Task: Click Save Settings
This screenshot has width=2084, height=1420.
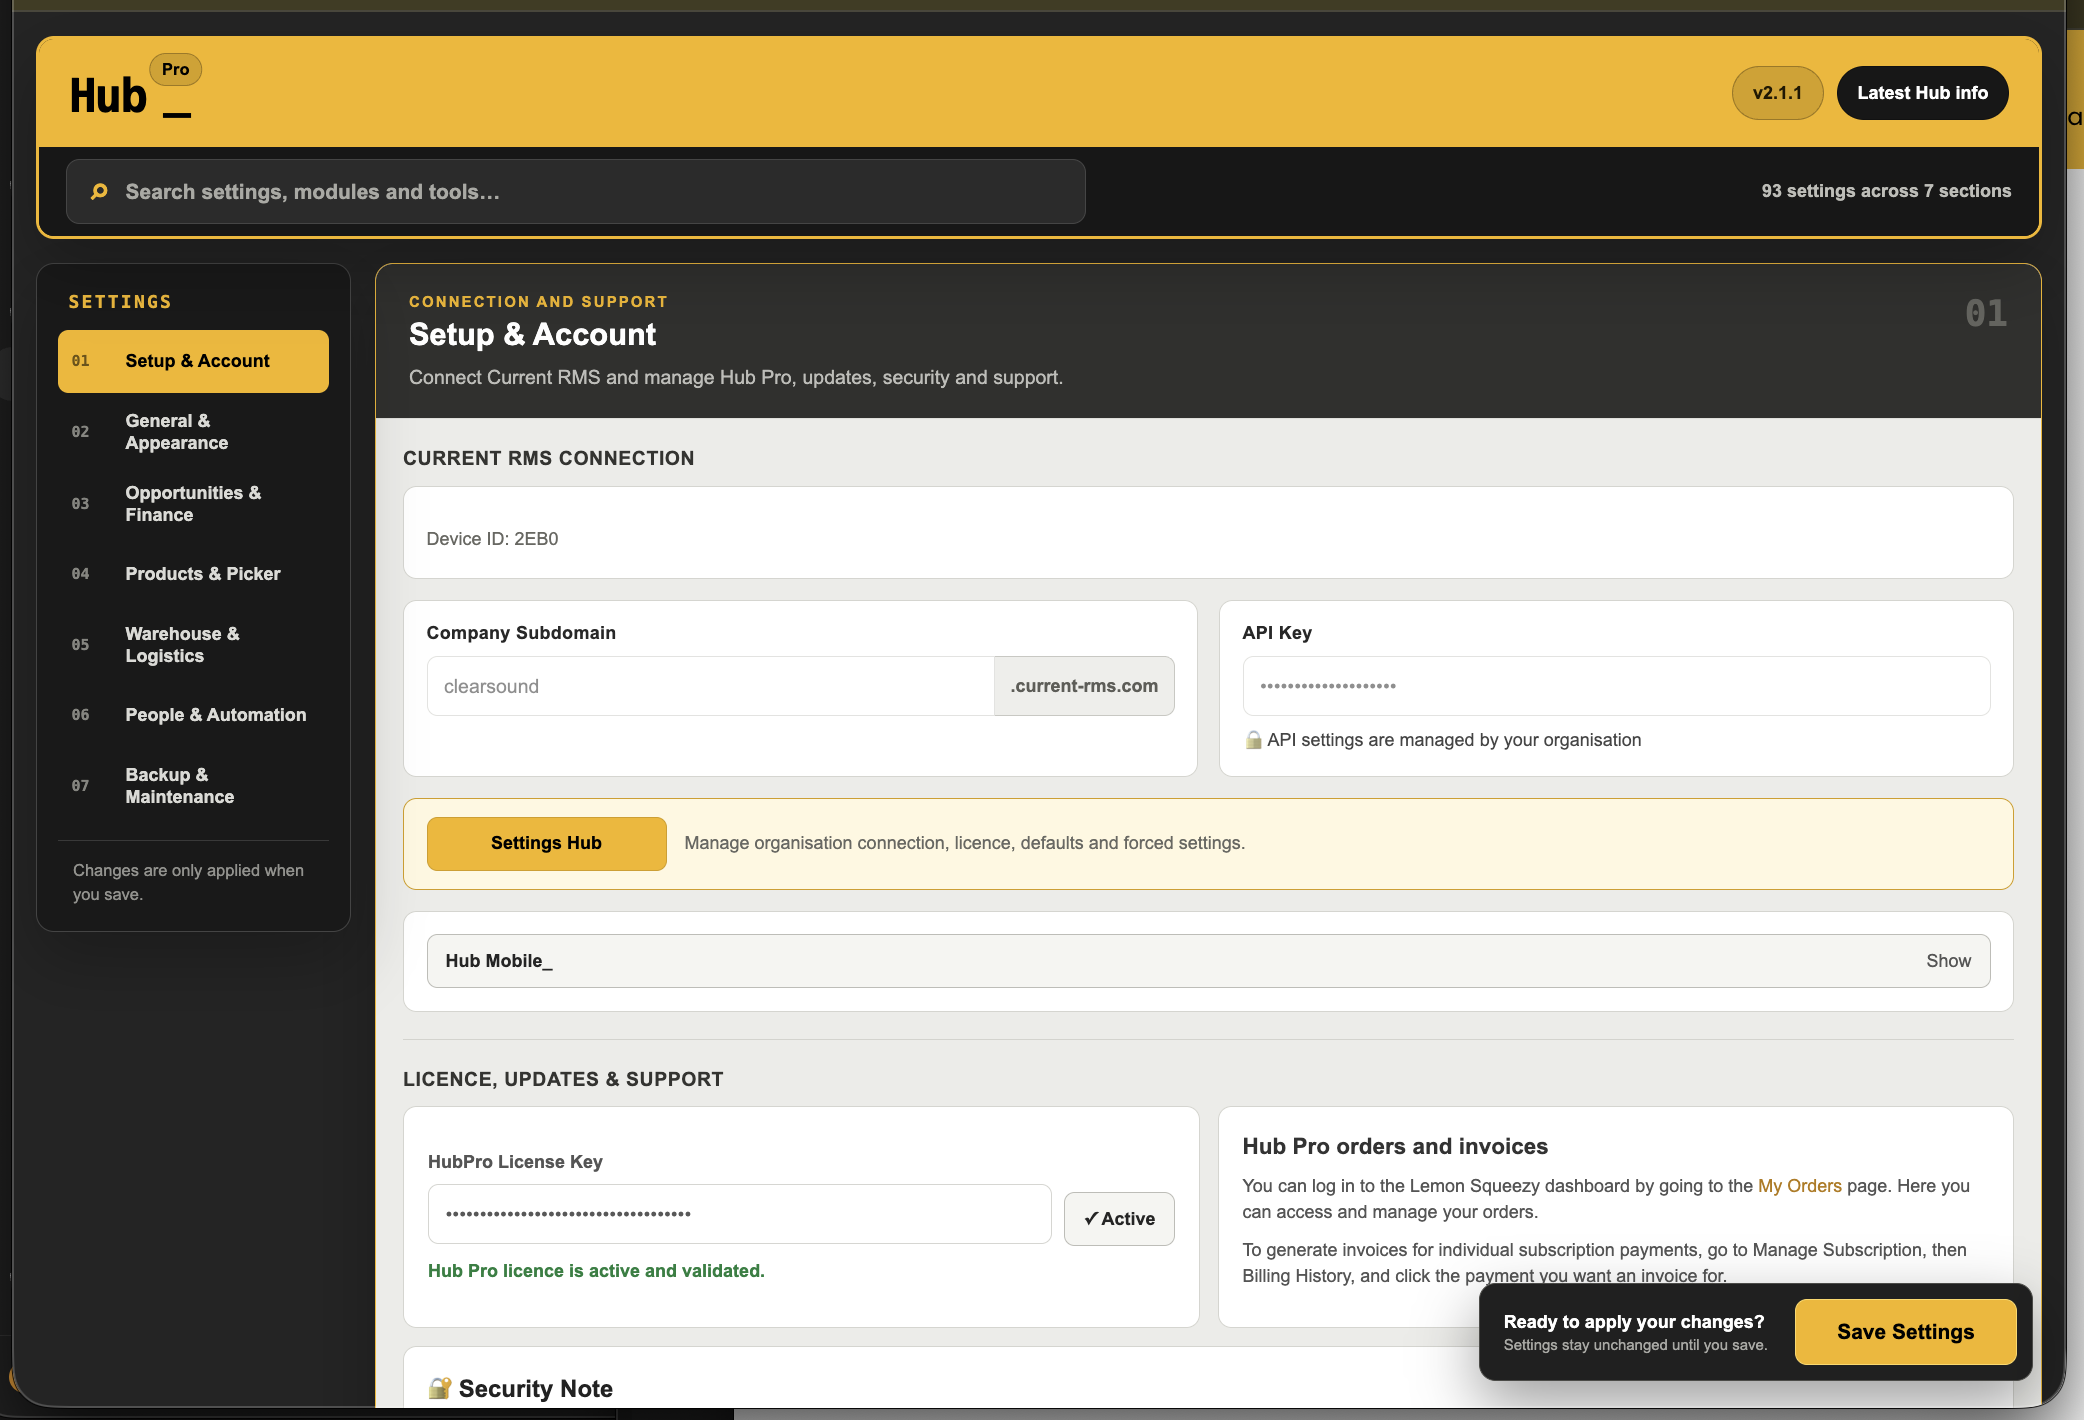Action: point(1905,1332)
